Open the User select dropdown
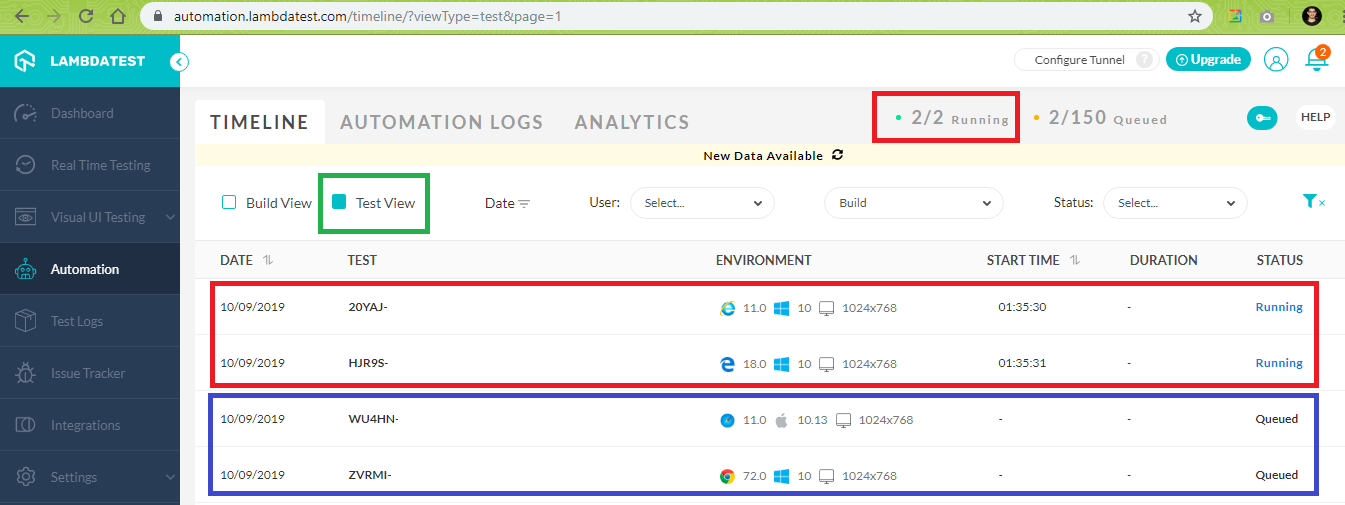The image size is (1345, 505). coord(702,203)
